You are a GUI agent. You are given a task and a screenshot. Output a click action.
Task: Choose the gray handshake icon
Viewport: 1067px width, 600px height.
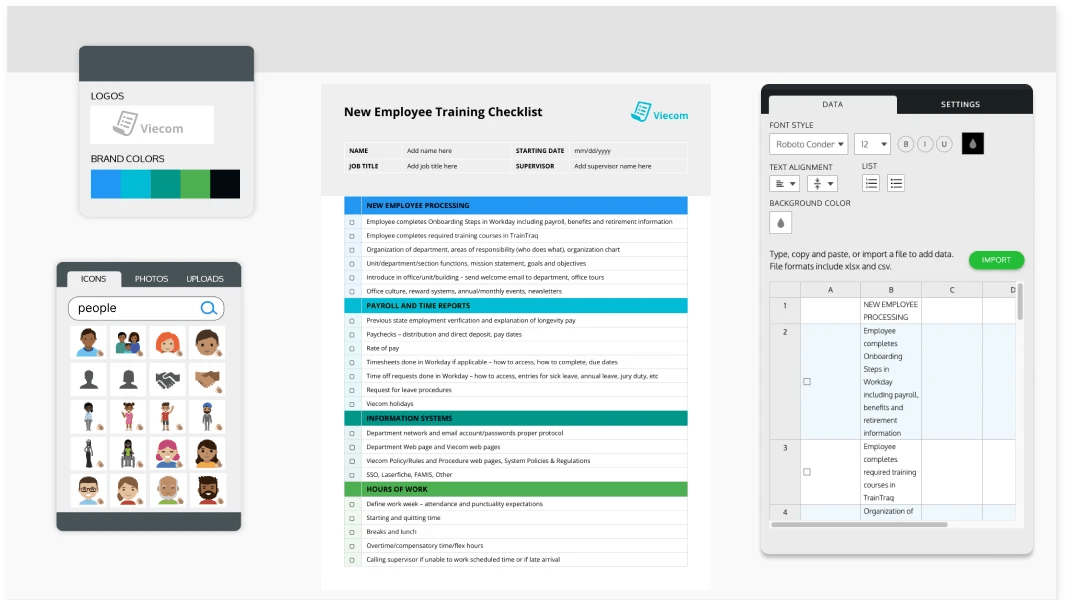tap(167, 380)
